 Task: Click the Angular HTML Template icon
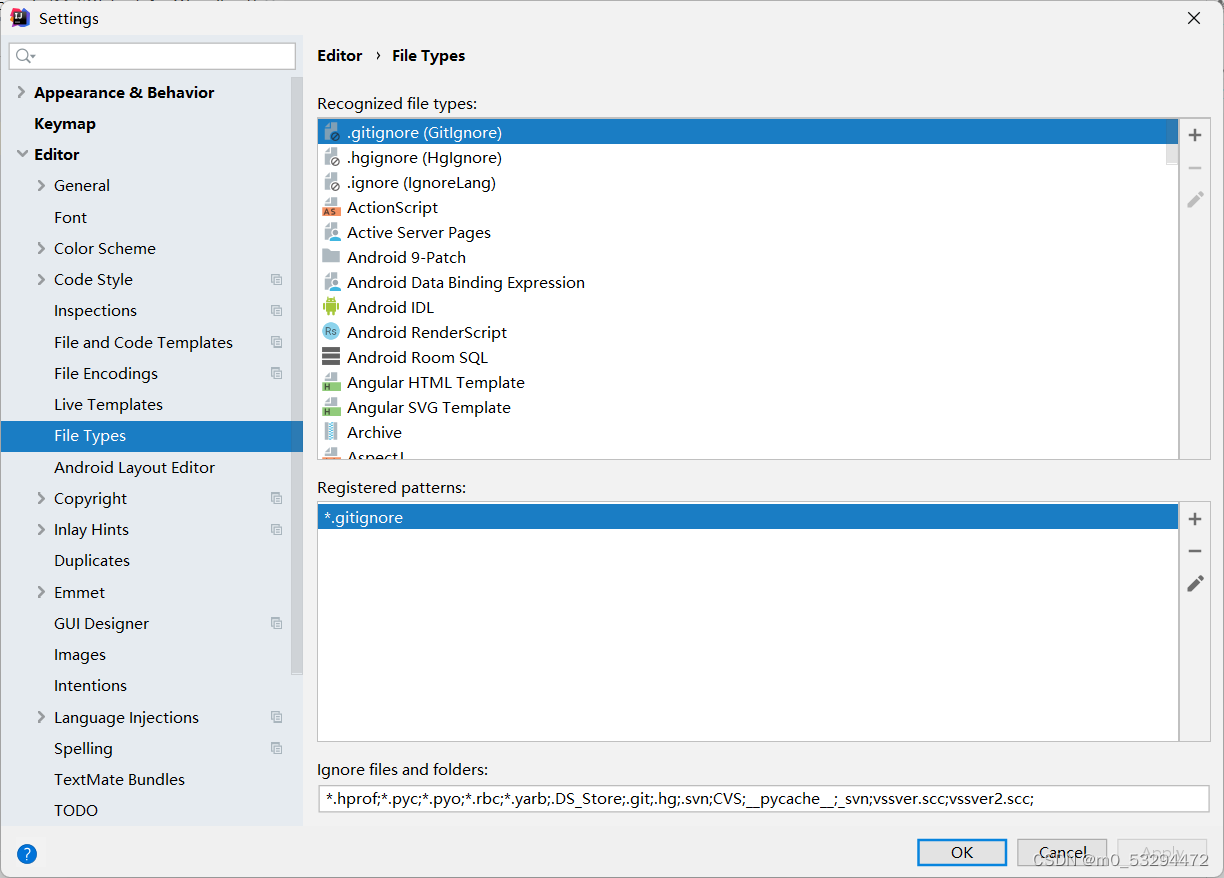coord(331,382)
